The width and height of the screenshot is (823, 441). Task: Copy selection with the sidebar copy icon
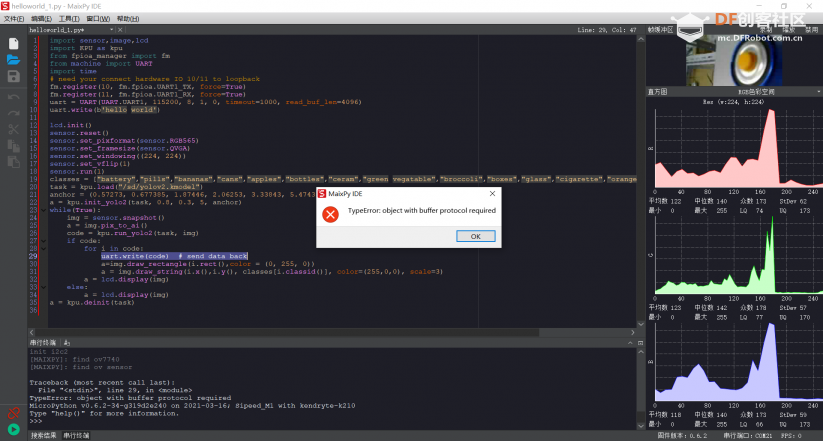[x=14, y=145]
